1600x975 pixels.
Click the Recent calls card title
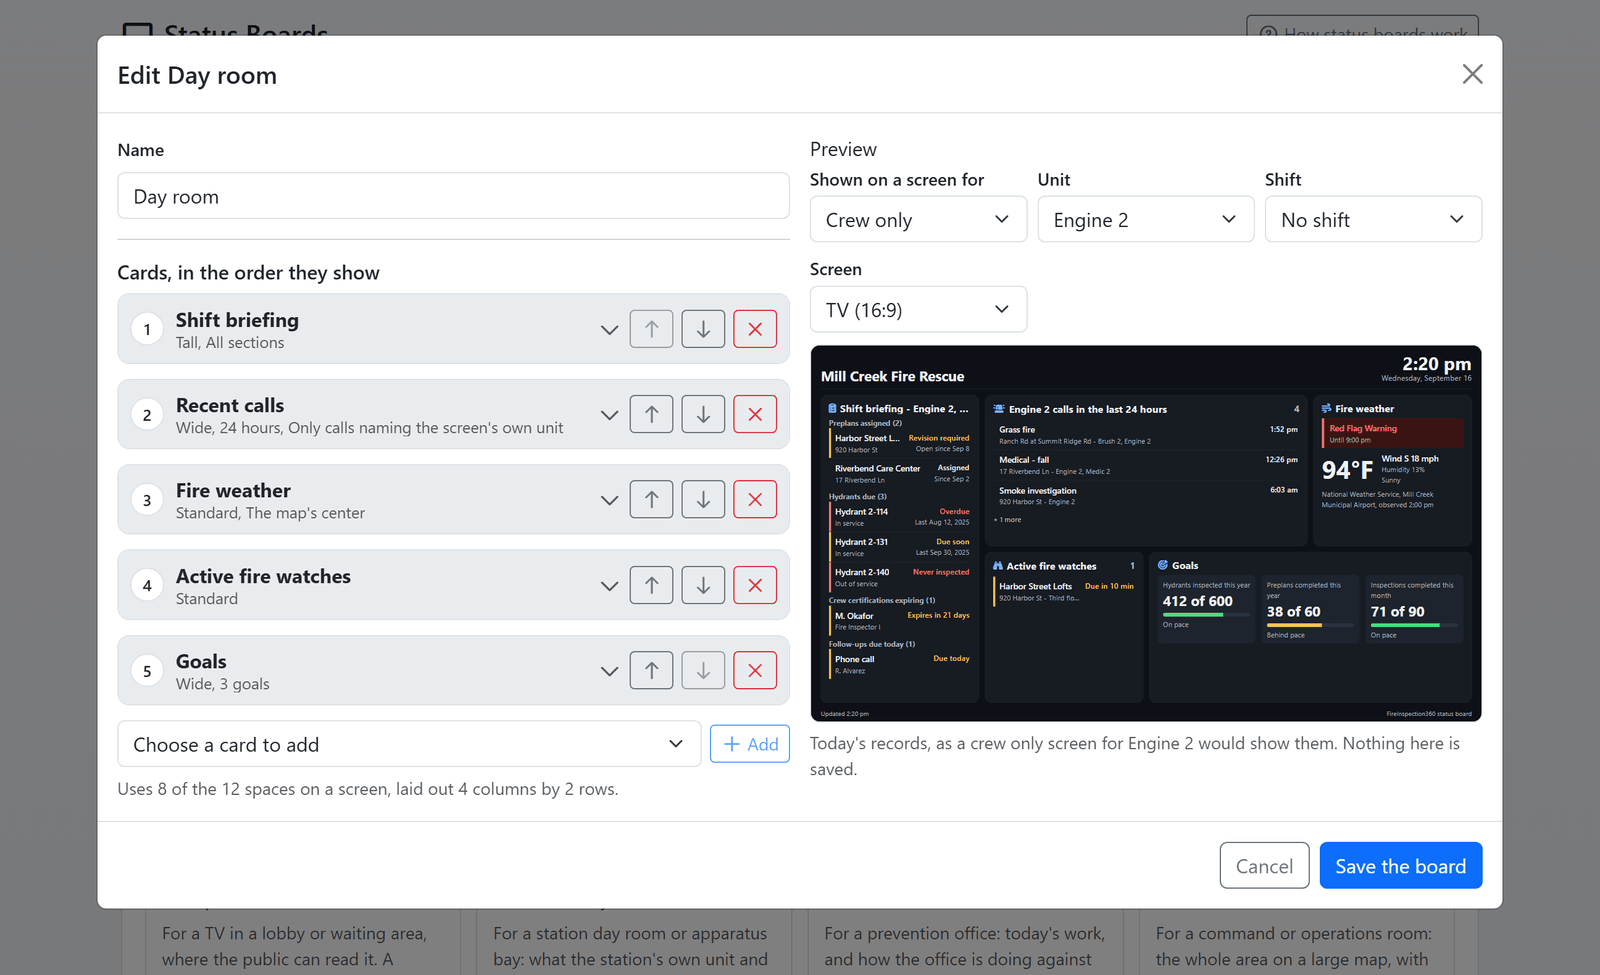230,405
